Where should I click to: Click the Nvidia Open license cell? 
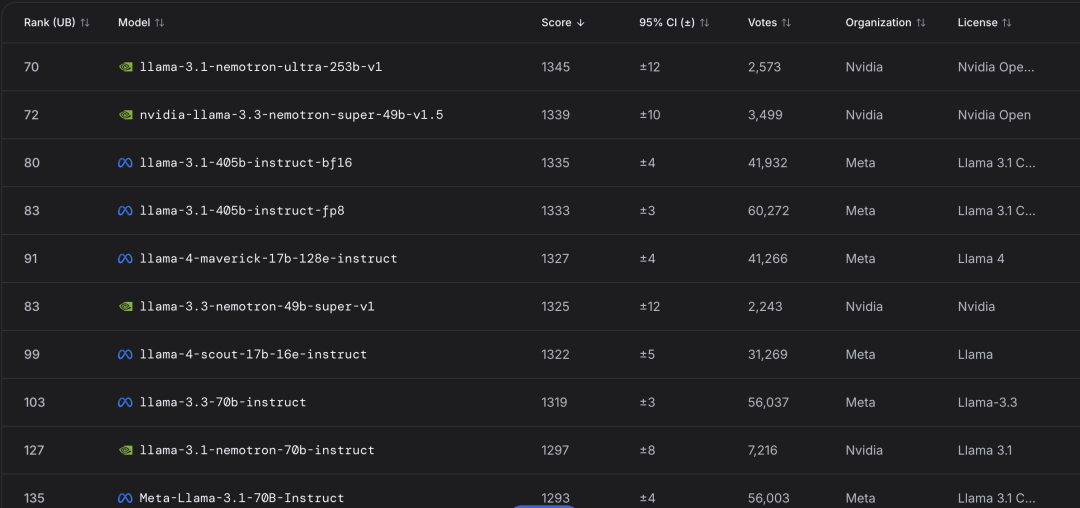[x=994, y=115]
